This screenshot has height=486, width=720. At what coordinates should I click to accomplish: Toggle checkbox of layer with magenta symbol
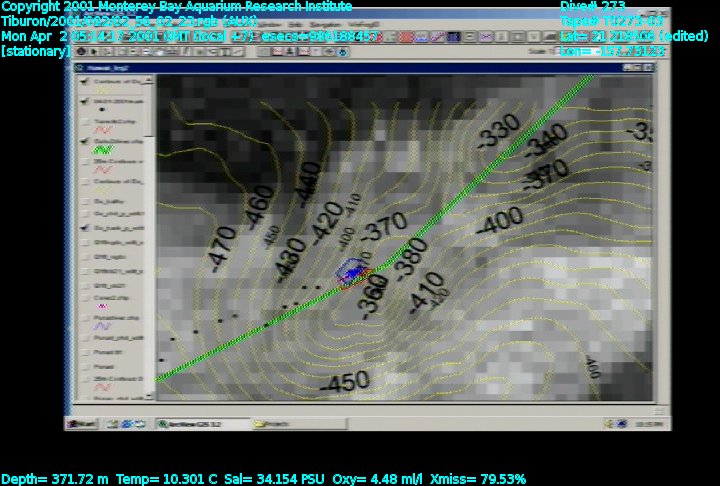coord(85,298)
